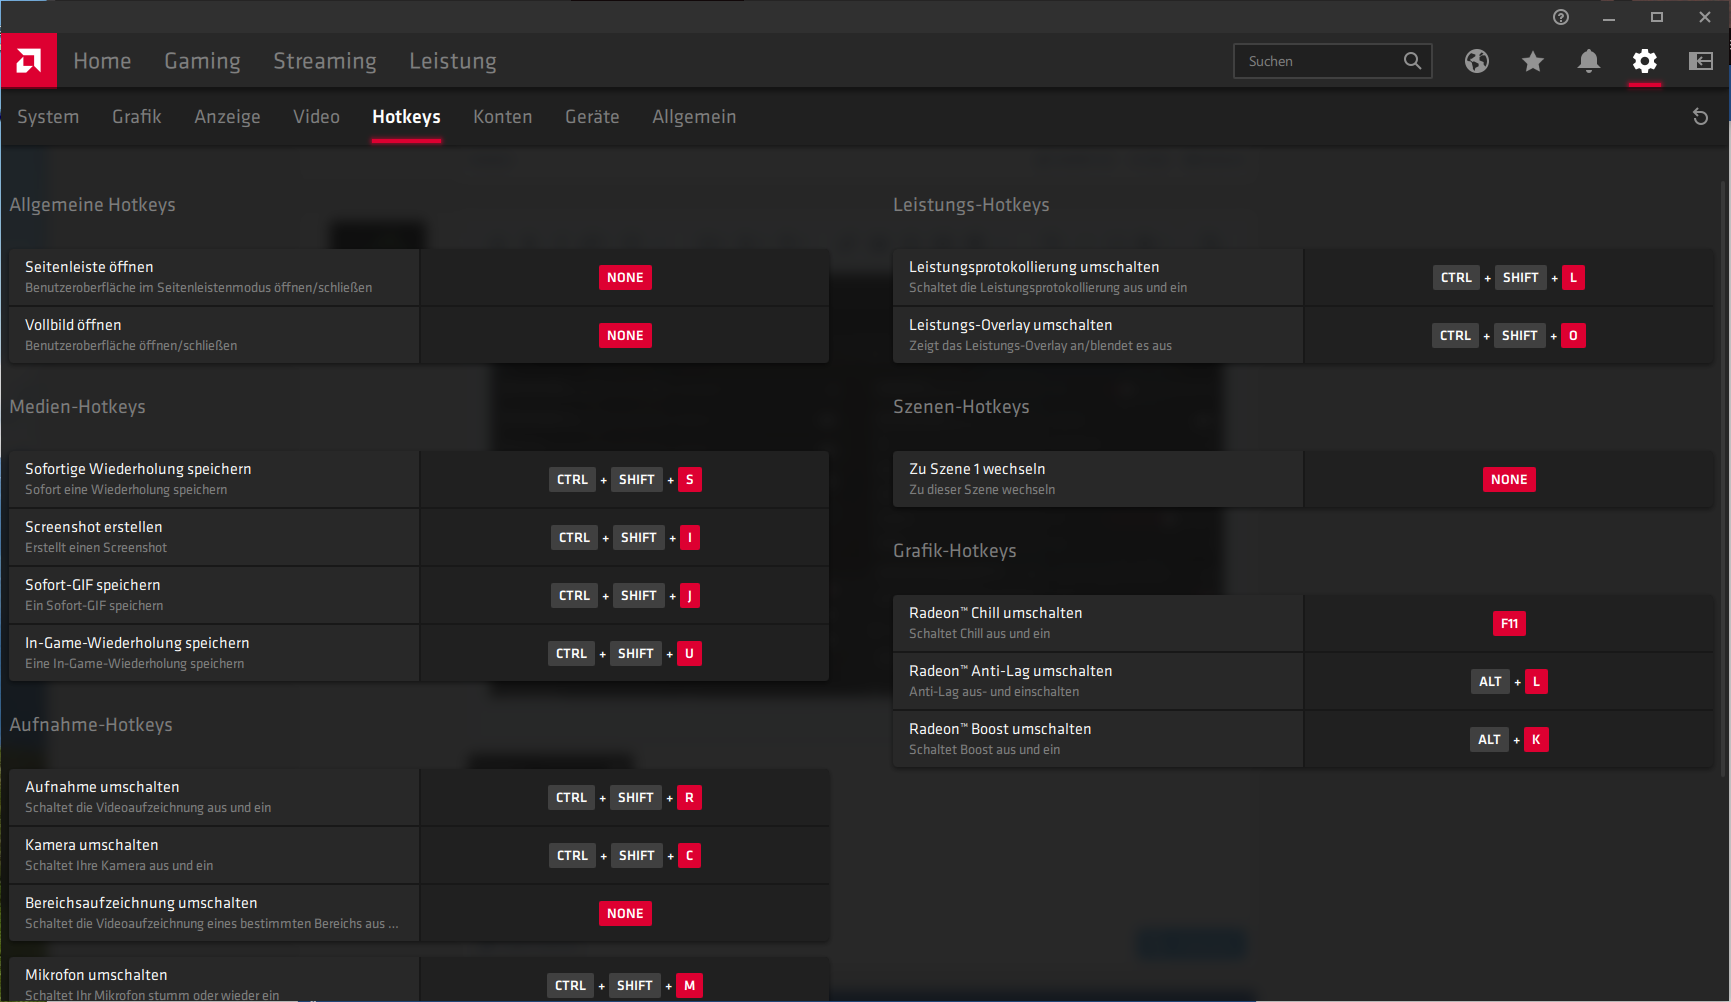Assign hotkey for Vollbild öffnen (NONE)

click(625, 336)
